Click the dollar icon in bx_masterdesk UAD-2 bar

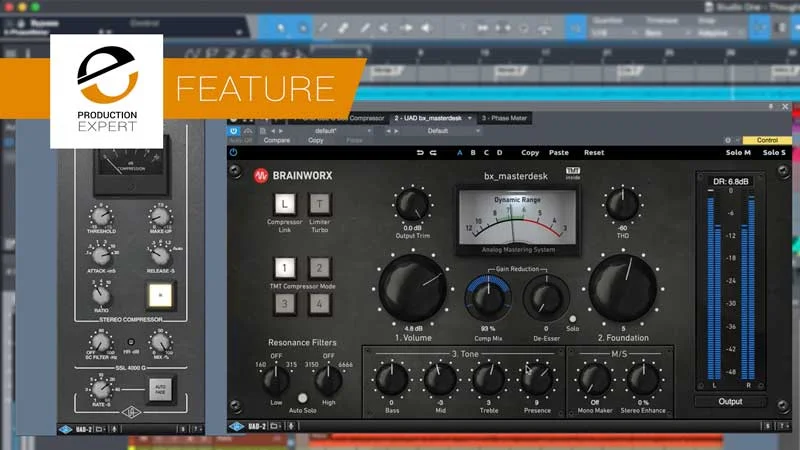pos(767,426)
